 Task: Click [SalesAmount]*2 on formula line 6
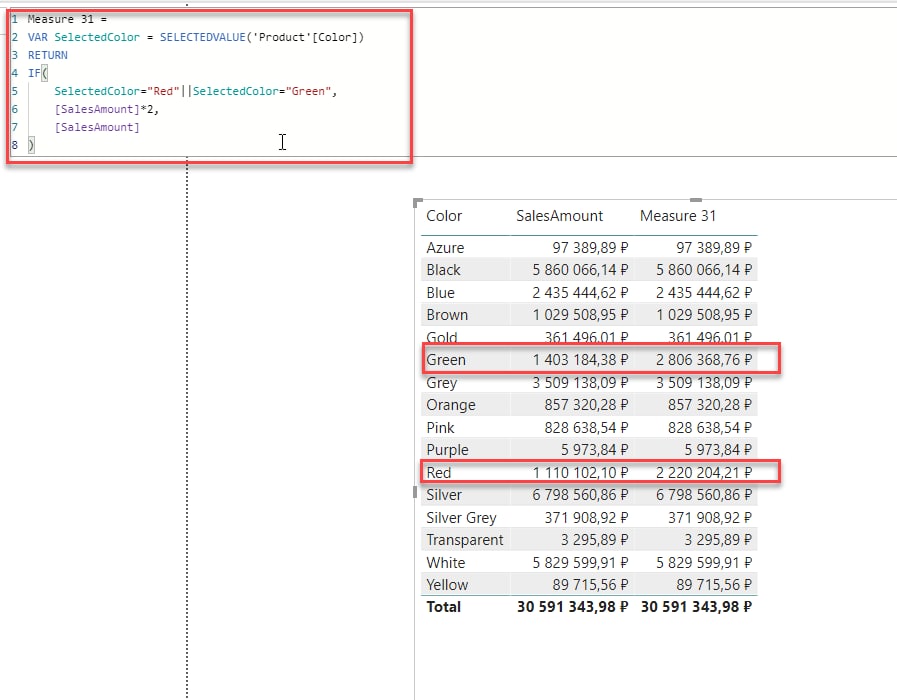106,109
